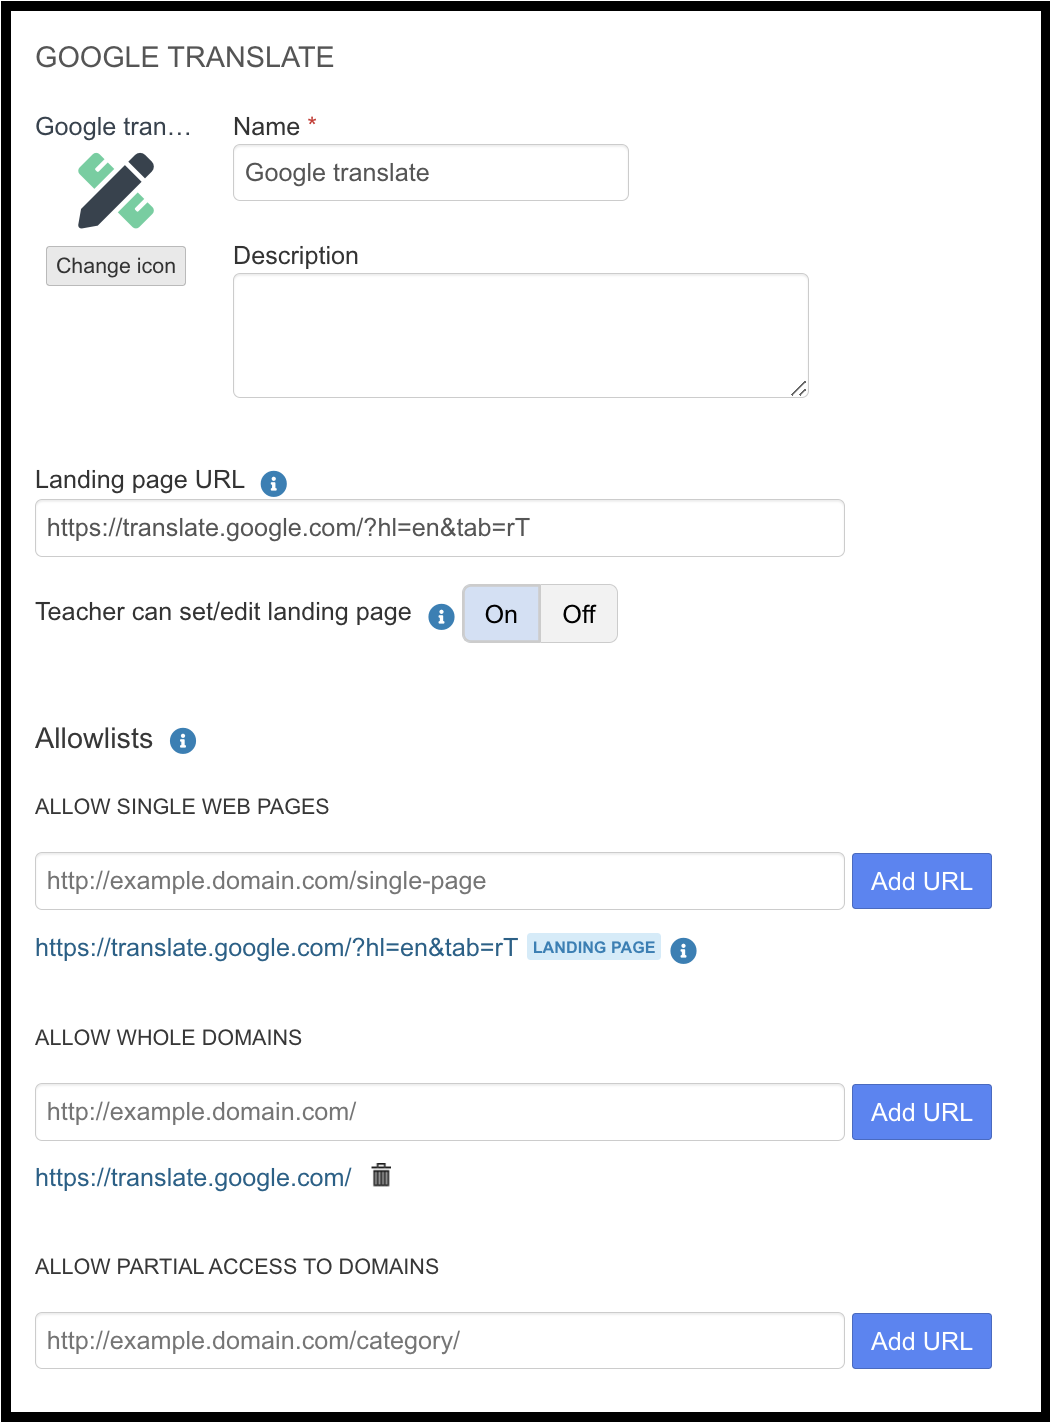
Task: Click Add URL under Allow Whole Domains
Action: (920, 1111)
